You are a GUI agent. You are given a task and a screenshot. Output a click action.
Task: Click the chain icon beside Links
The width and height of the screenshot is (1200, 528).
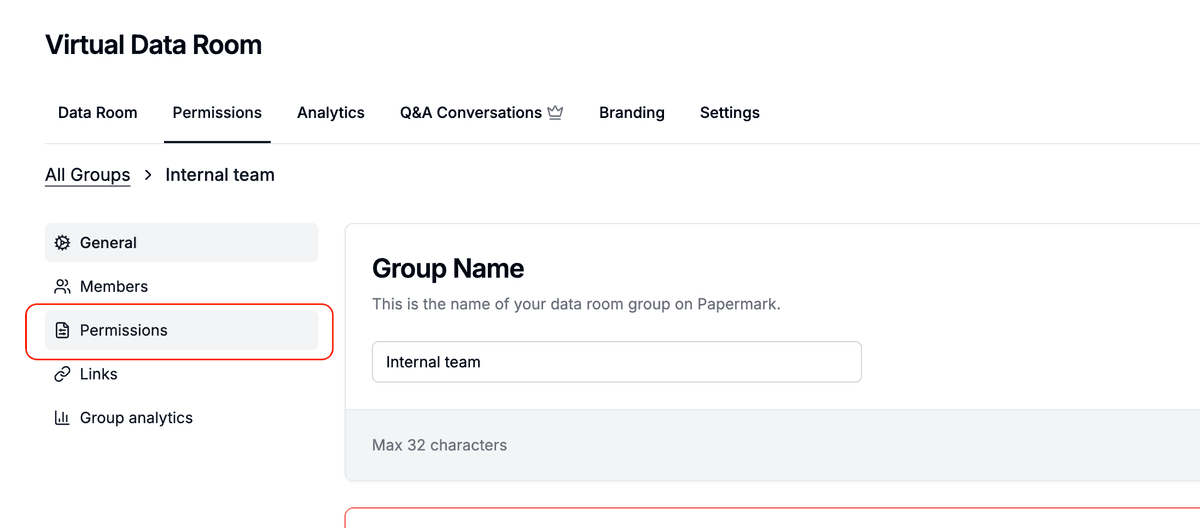point(62,375)
